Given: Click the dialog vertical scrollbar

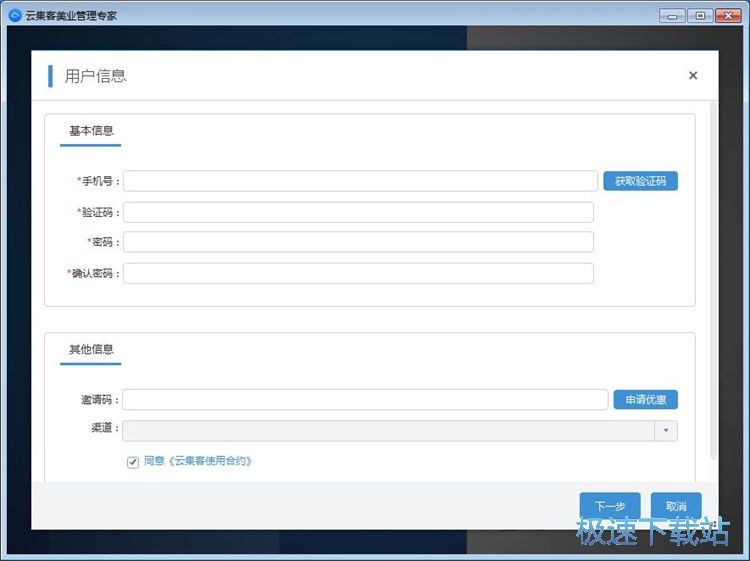Looking at the screenshot, I should [713, 280].
